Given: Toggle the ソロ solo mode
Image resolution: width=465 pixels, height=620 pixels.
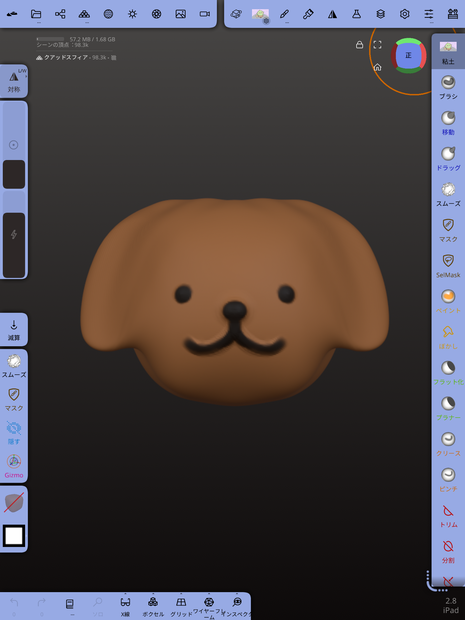Looking at the screenshot, I should pyautogui.click(x=97, y=606).
